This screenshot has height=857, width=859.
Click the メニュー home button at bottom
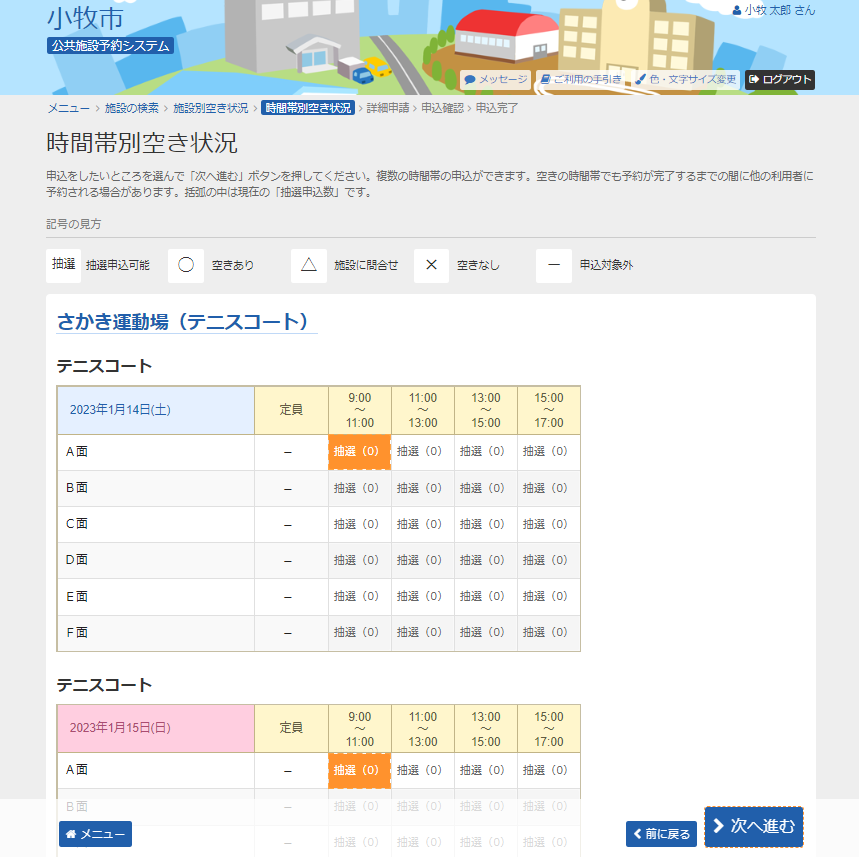click(96, 834)
